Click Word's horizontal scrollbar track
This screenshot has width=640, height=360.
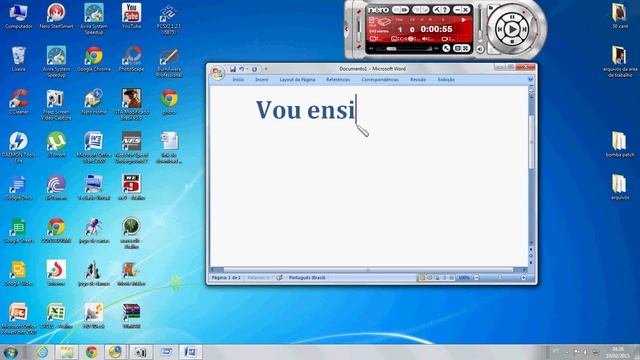click(x=367, y=270)
